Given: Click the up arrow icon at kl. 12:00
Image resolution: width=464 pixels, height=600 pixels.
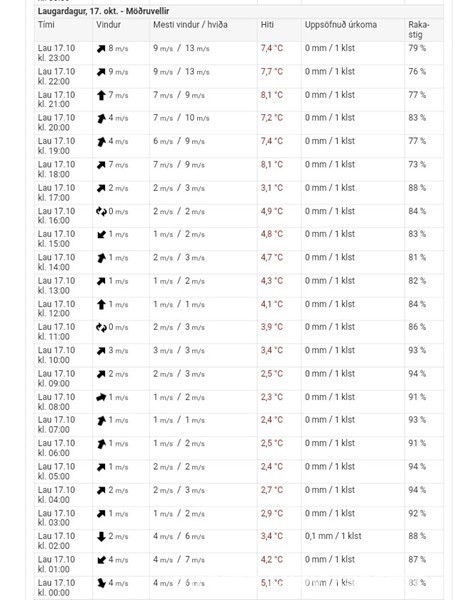Looking at the screenshot, I should [101, 305].
